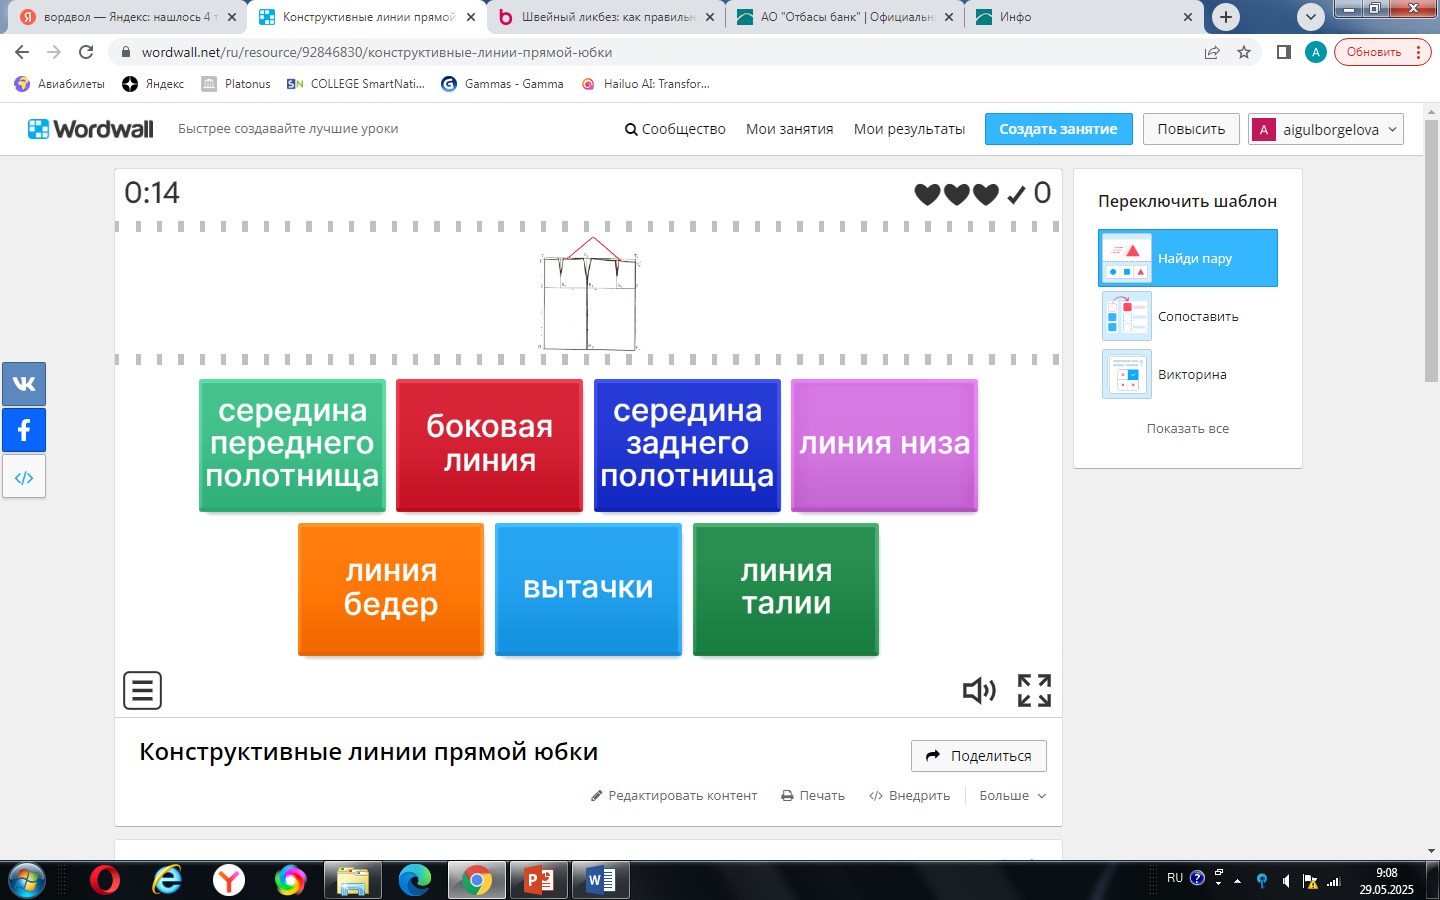Mute the game sound speaker icon
Screen dimensions: 1440x900
point(979,690)
